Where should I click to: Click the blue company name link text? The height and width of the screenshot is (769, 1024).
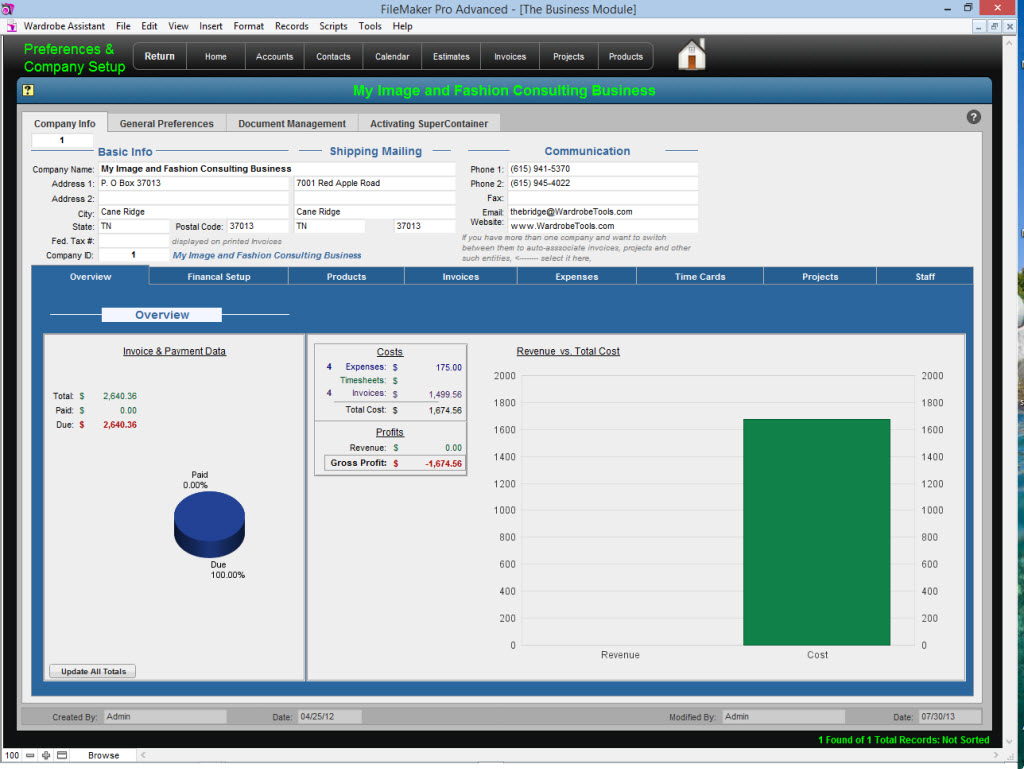pos(266,255)
